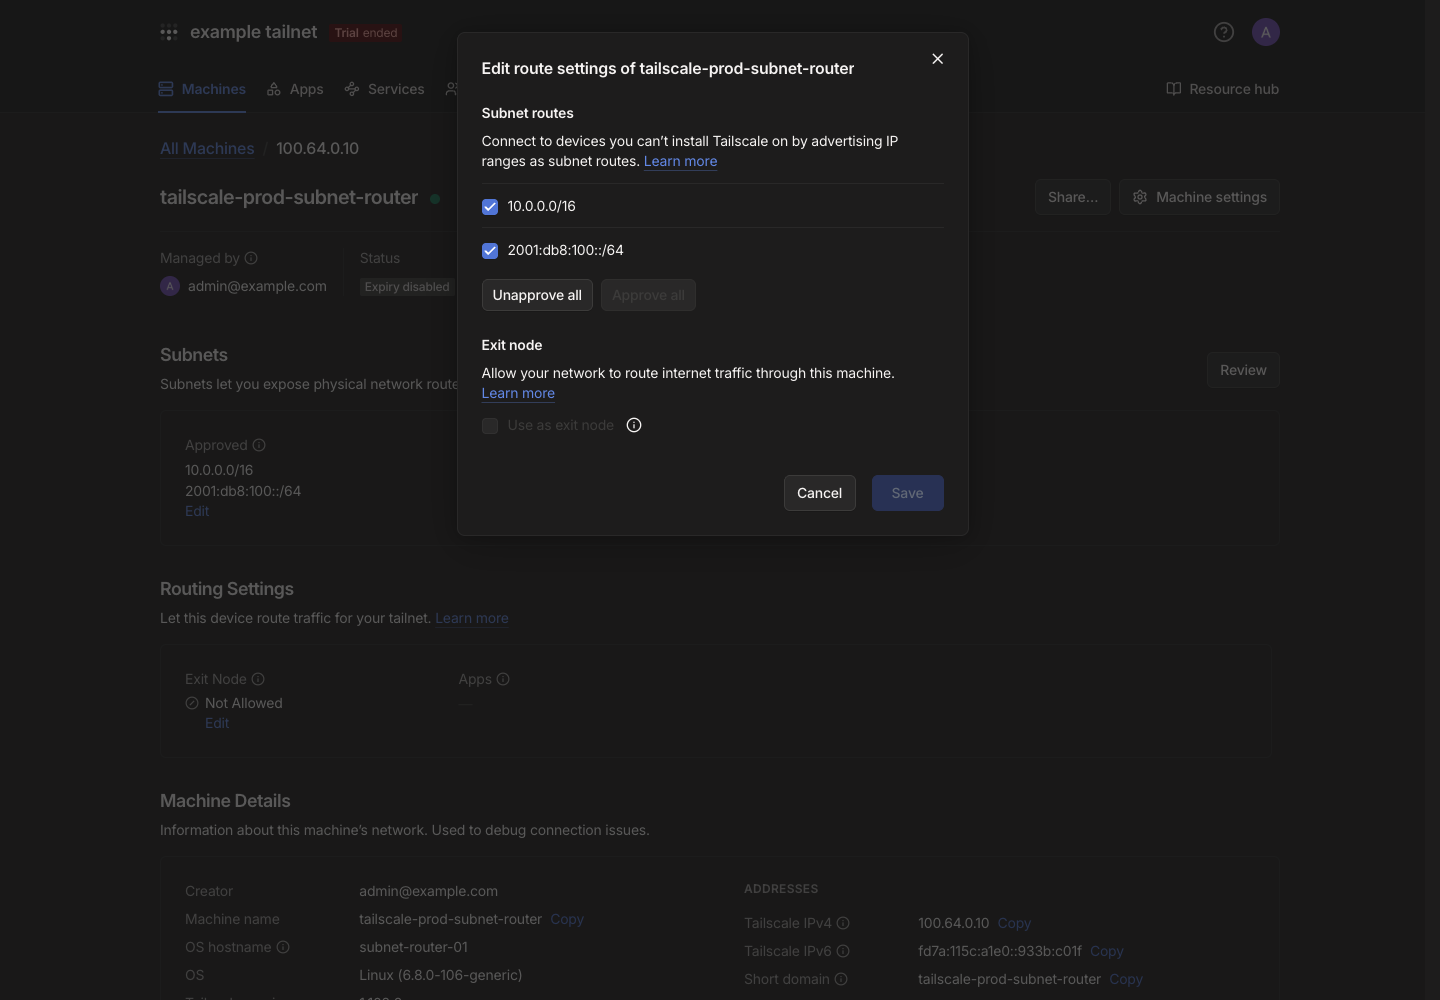Click the Trial ended badge

pos(366,33)
